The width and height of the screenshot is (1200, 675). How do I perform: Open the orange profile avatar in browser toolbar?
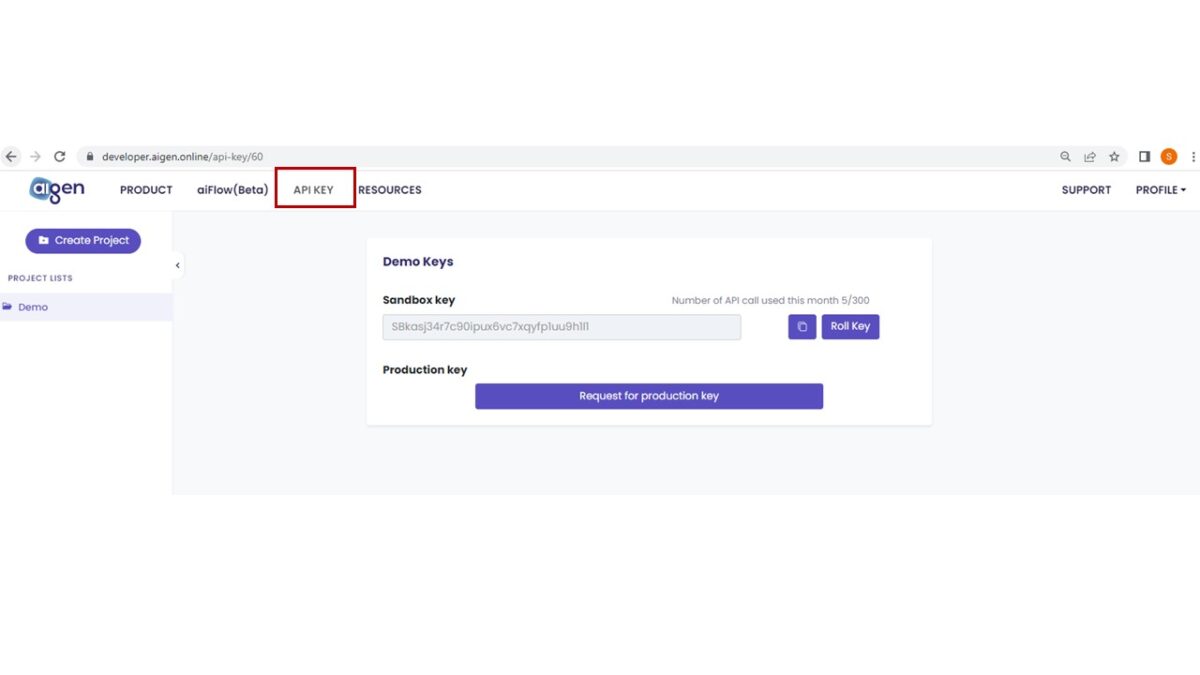[x=1168, y=156]
